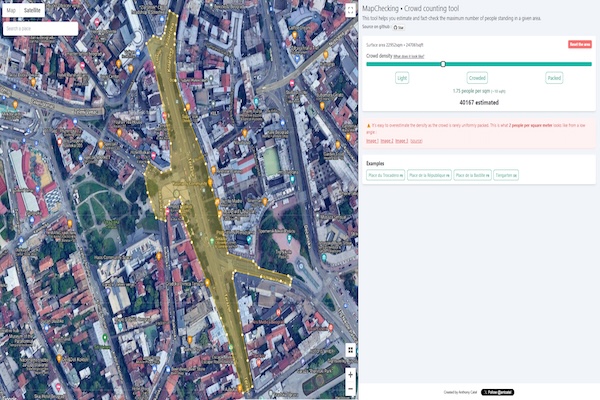
Task: Zoom out of the map
Action: (350, 388)
